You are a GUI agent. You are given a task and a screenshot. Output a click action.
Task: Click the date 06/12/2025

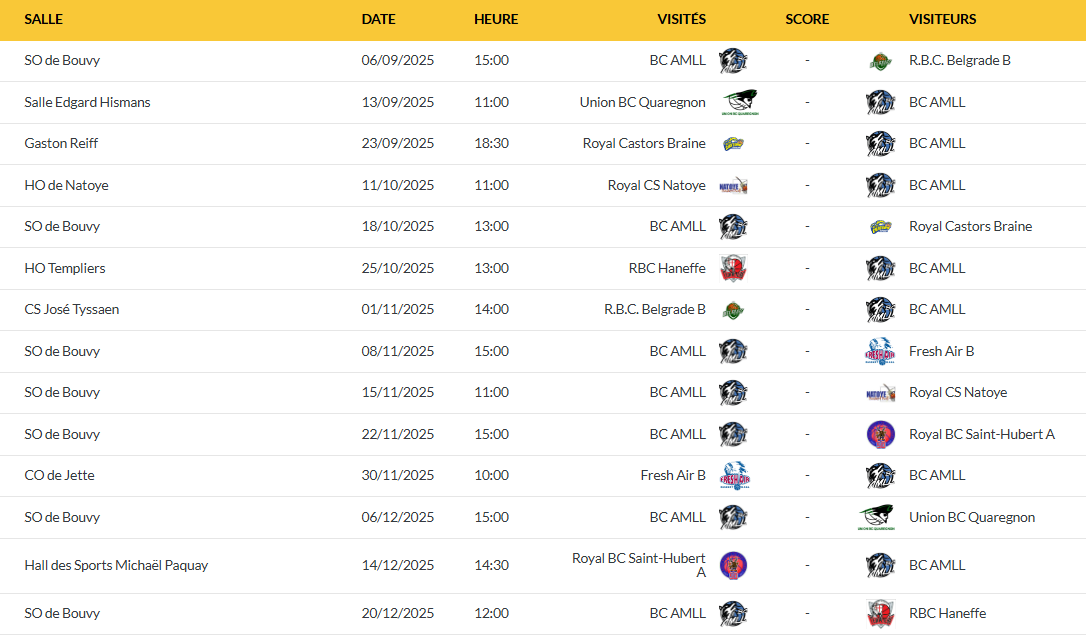(x=398, y=517)
